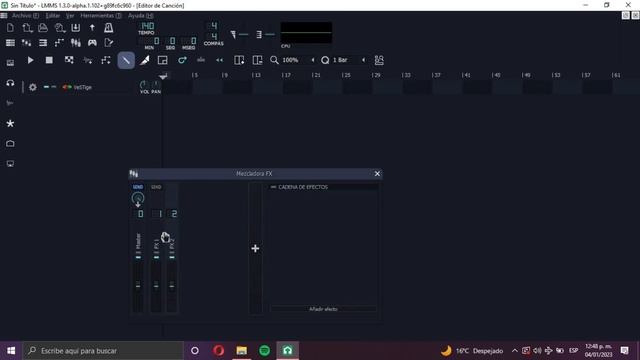This screenshot has height=360, width=640.
Task: Select the Master channel in FX mixer
Action: pos(138,248)
